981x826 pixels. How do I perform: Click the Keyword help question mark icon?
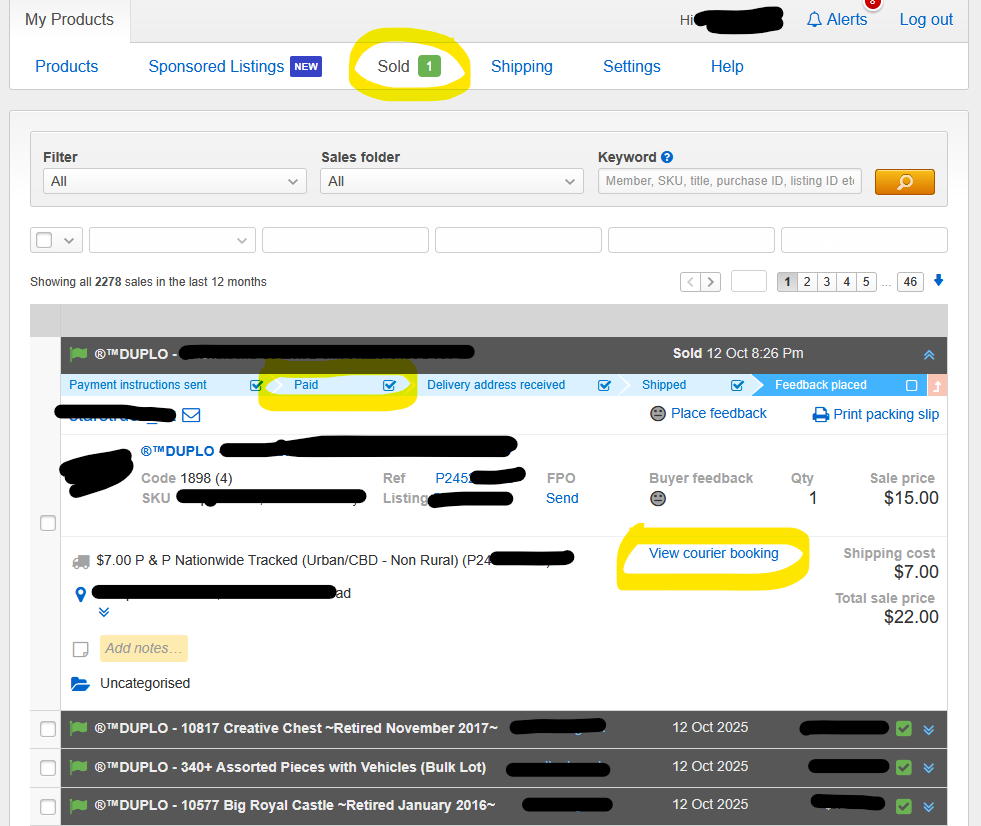coord(667,157)
